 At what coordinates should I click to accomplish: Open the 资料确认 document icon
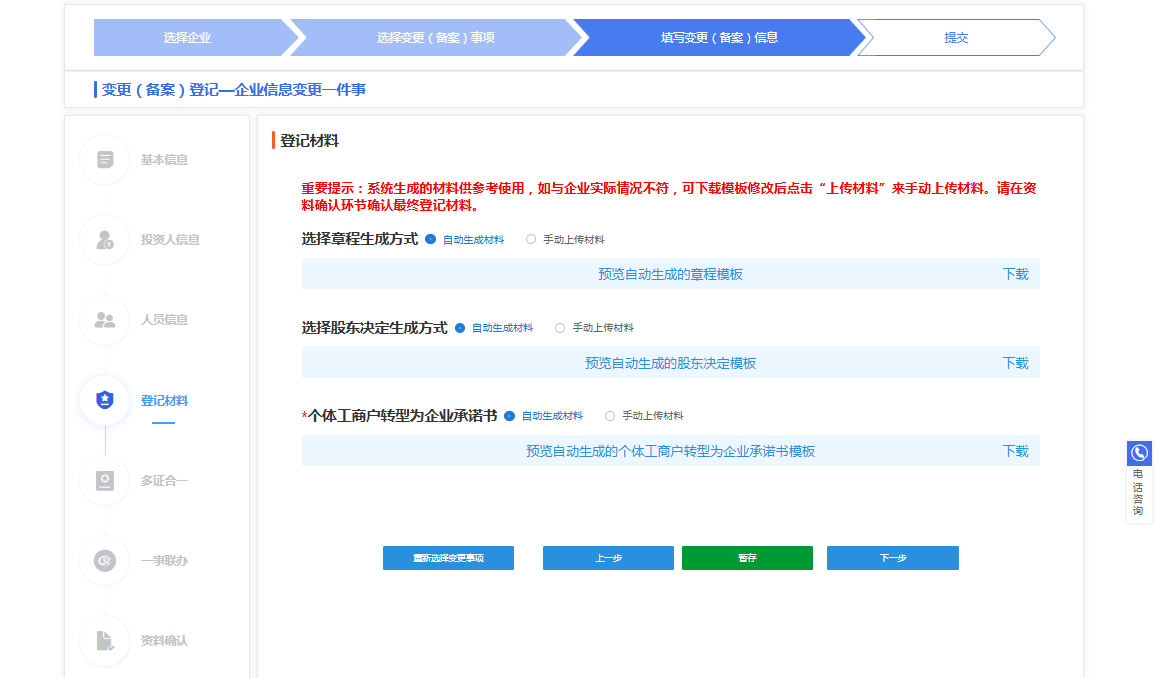click(x=105, y=641)
